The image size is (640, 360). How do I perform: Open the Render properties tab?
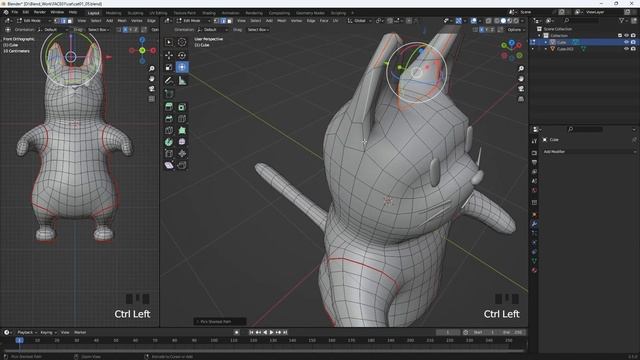(x=534, y=153)
